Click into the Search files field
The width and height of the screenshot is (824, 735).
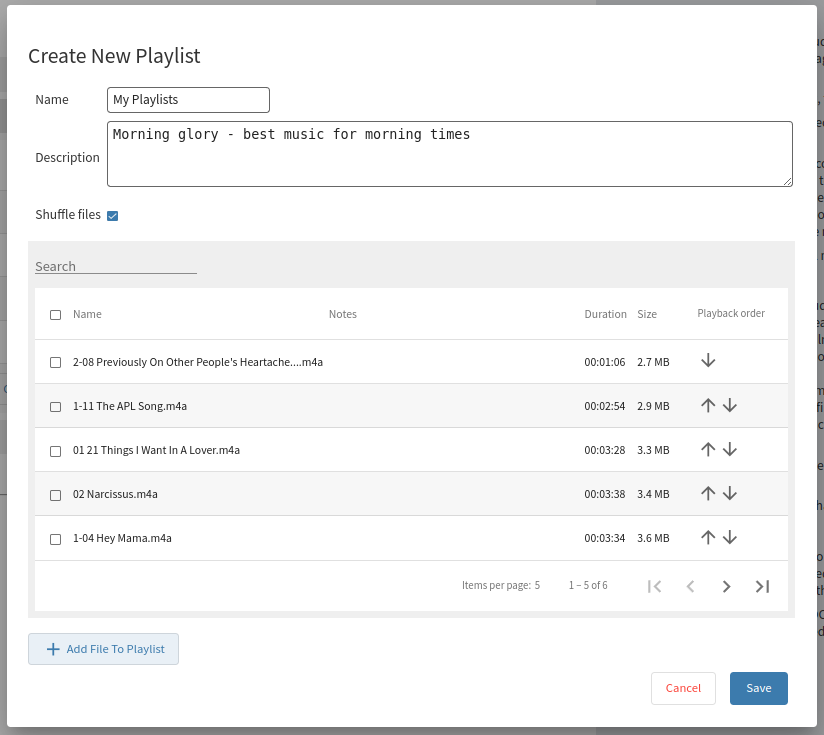tap(115, 266)
